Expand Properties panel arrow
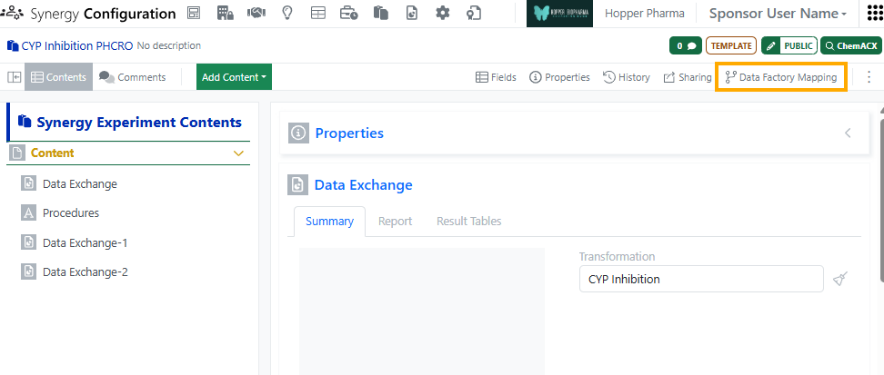This screenshot has height=375, width=884. [847, 133]
